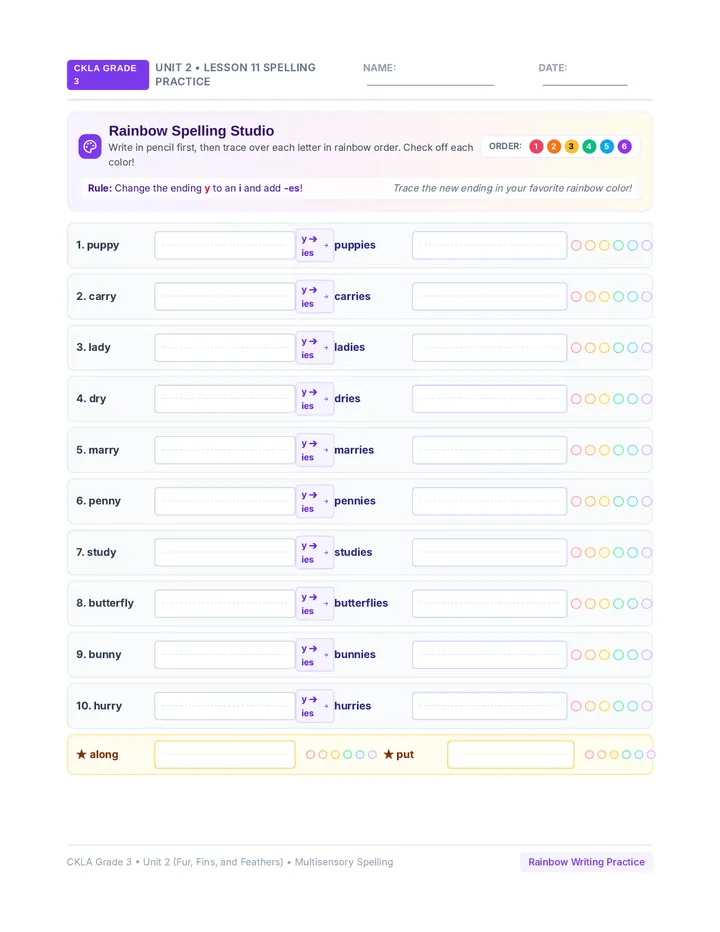
Task: Click the first writing box for carry
Action: point(225,296)
